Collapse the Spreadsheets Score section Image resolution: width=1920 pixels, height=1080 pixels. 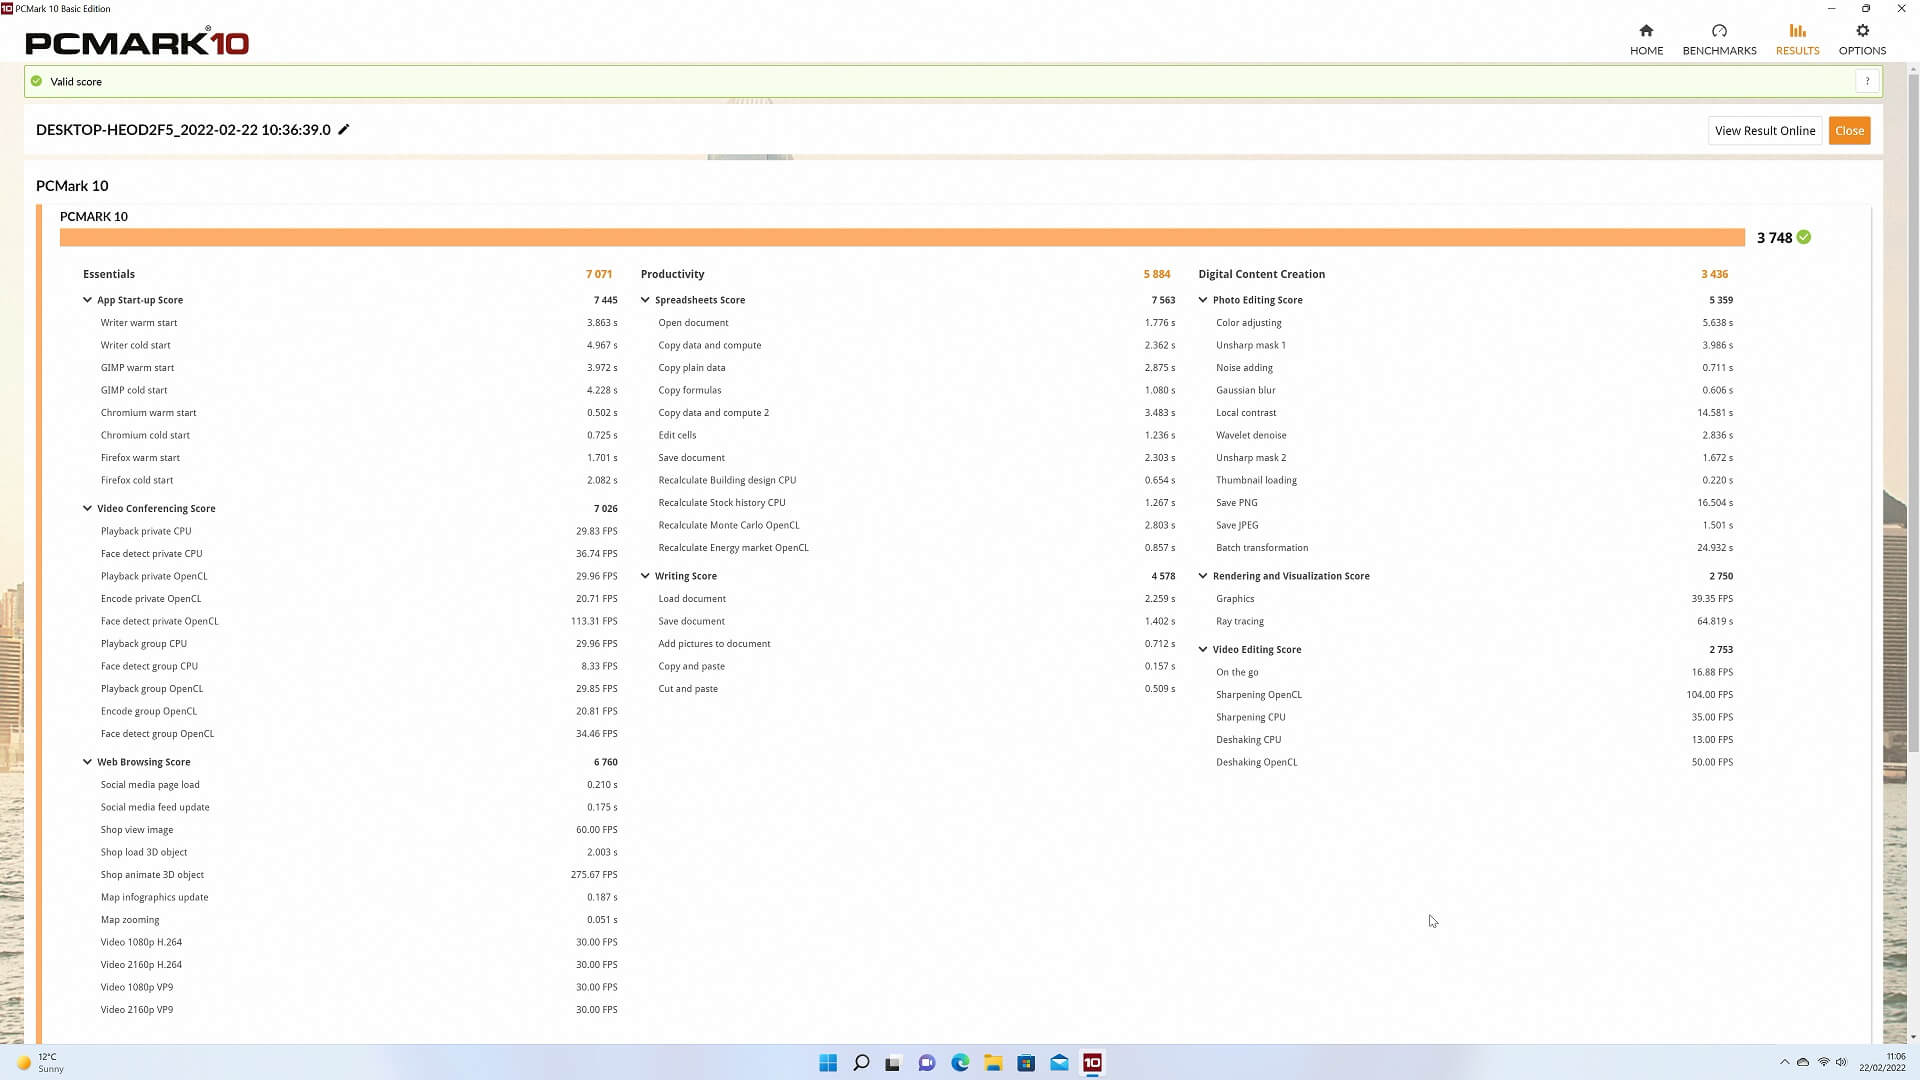point(645,300)
